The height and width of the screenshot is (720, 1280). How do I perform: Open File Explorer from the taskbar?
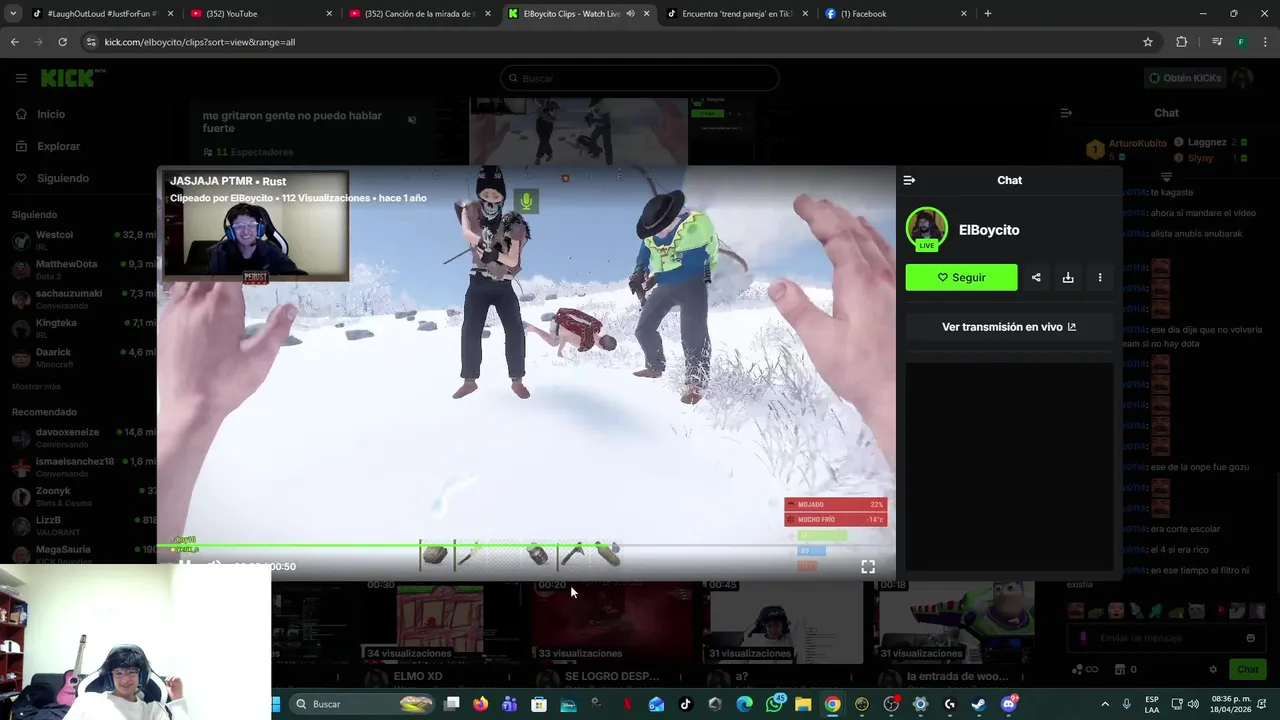pos(803,704)
